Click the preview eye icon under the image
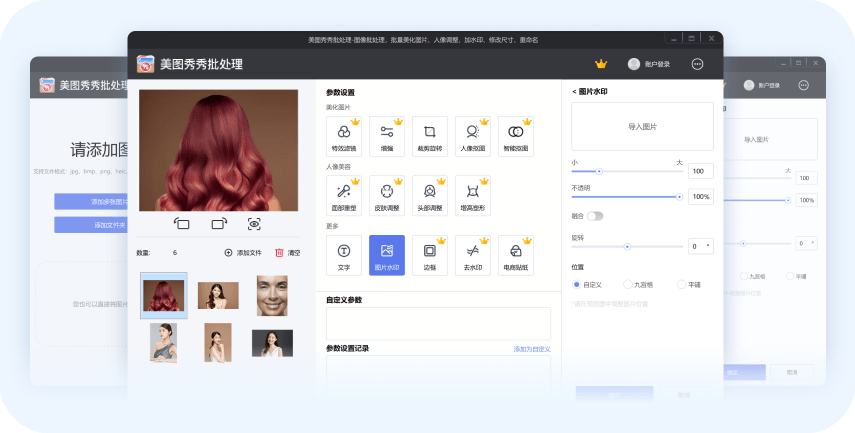 click(254, 224)
